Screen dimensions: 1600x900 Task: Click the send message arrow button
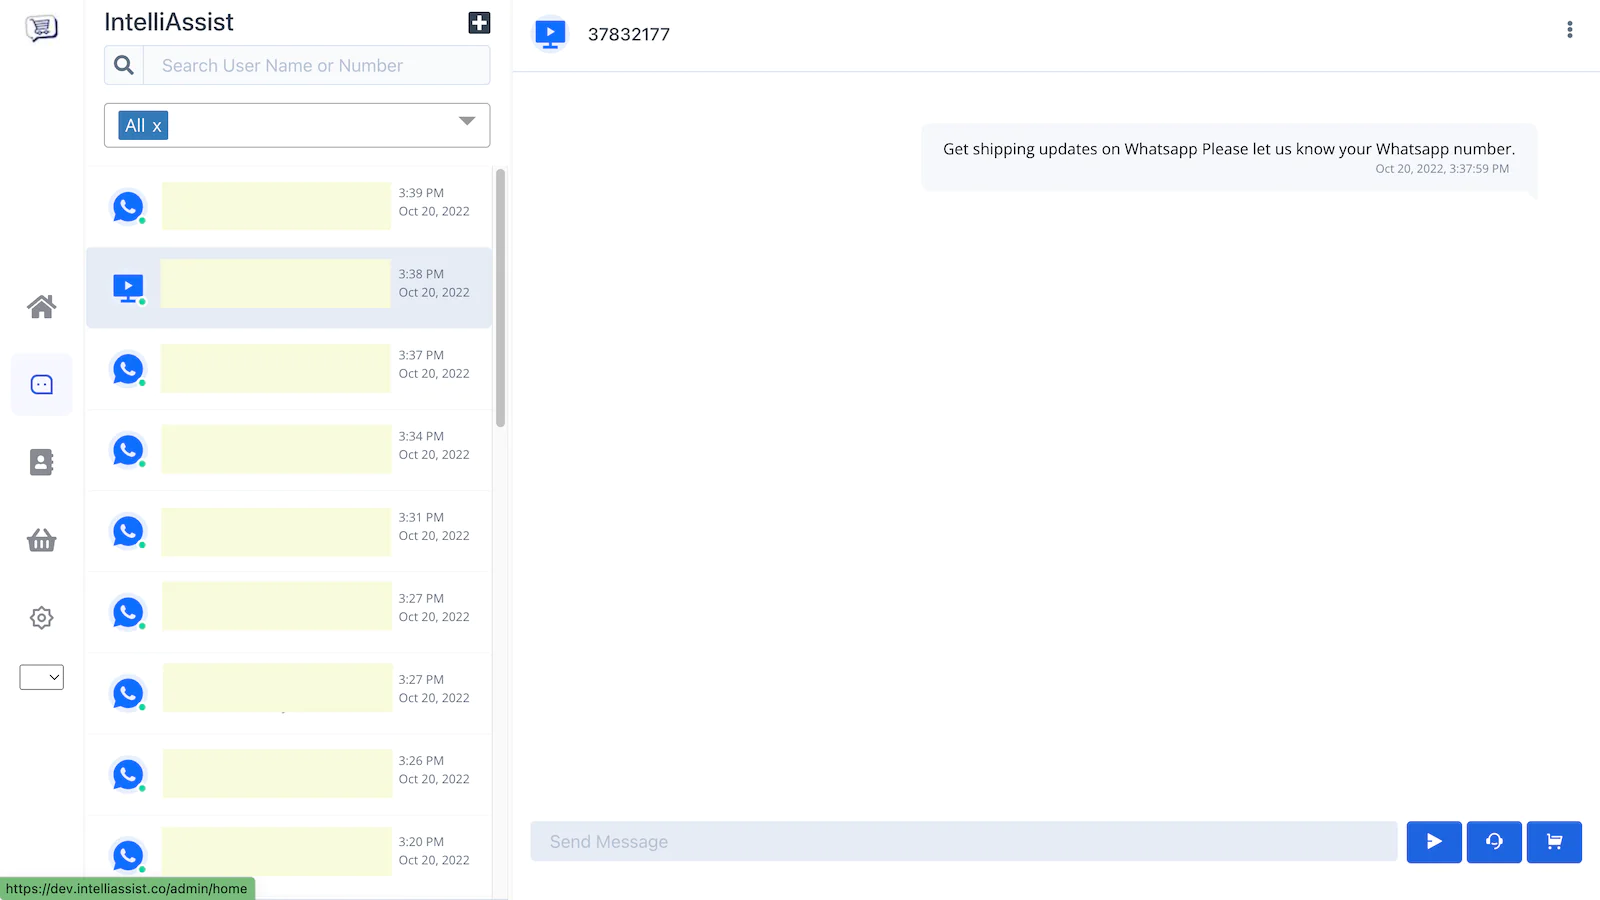(1433, 842)
